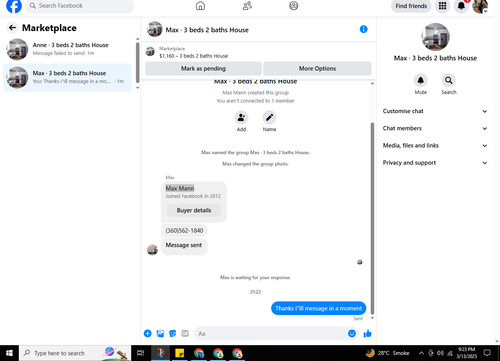This screenshot has height=361, width=500.
Task: Click the 'Thanks i'll message in a moment' bubble
Action: tap(318, 308)
